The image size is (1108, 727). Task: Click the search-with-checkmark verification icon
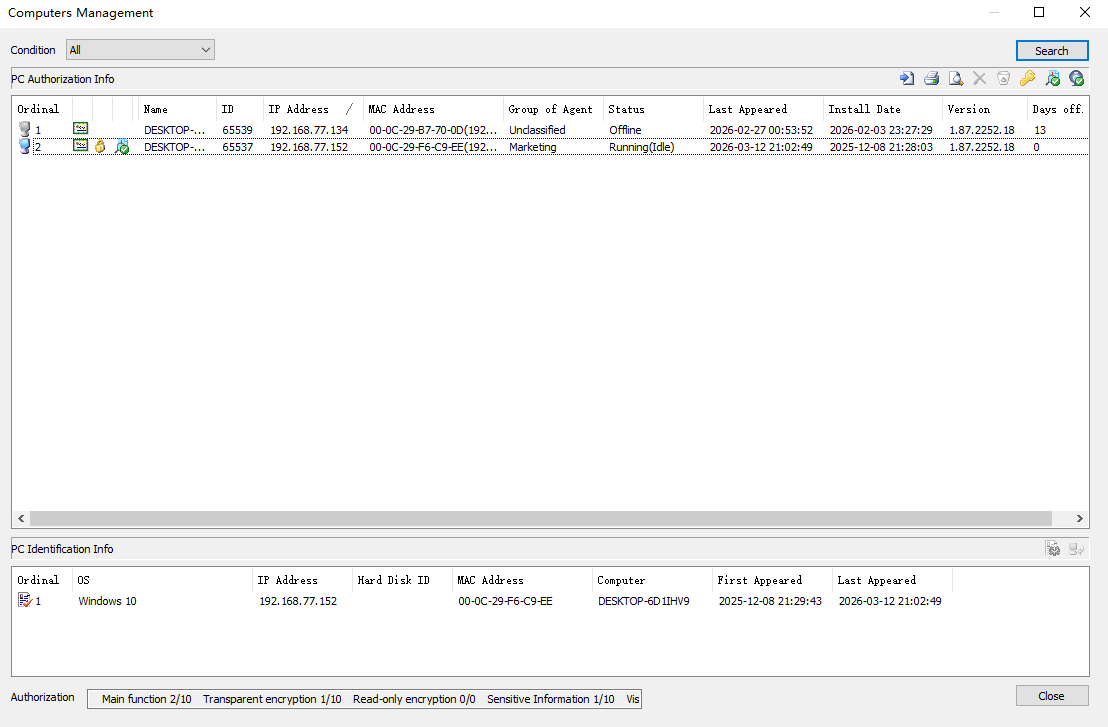click(1052, 78)
